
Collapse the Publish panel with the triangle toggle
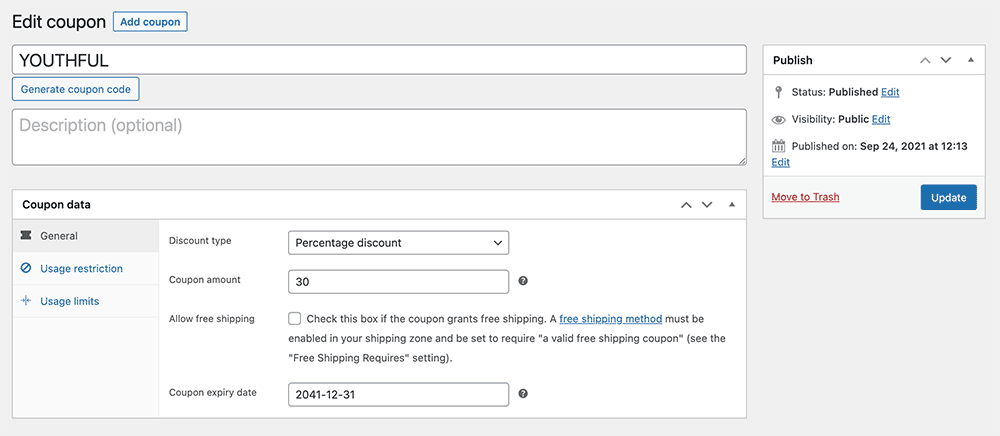[971, 60]
